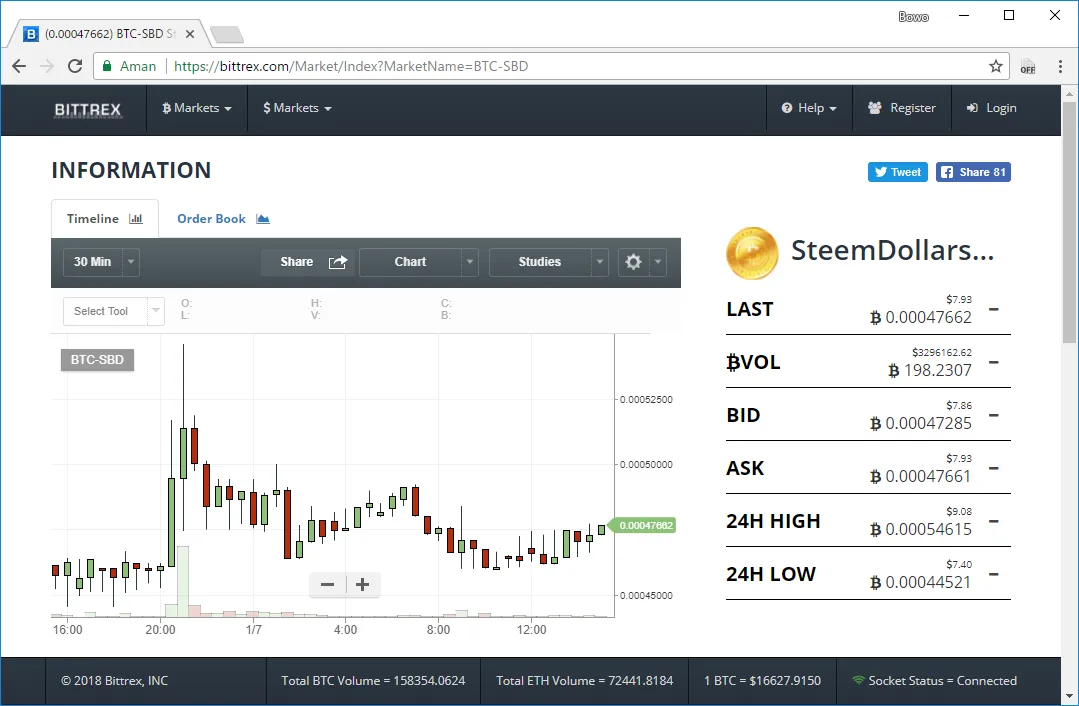Collapse the BID row toggle
The width and height of the screenshot is (1079, 706).
click(994, 415)
